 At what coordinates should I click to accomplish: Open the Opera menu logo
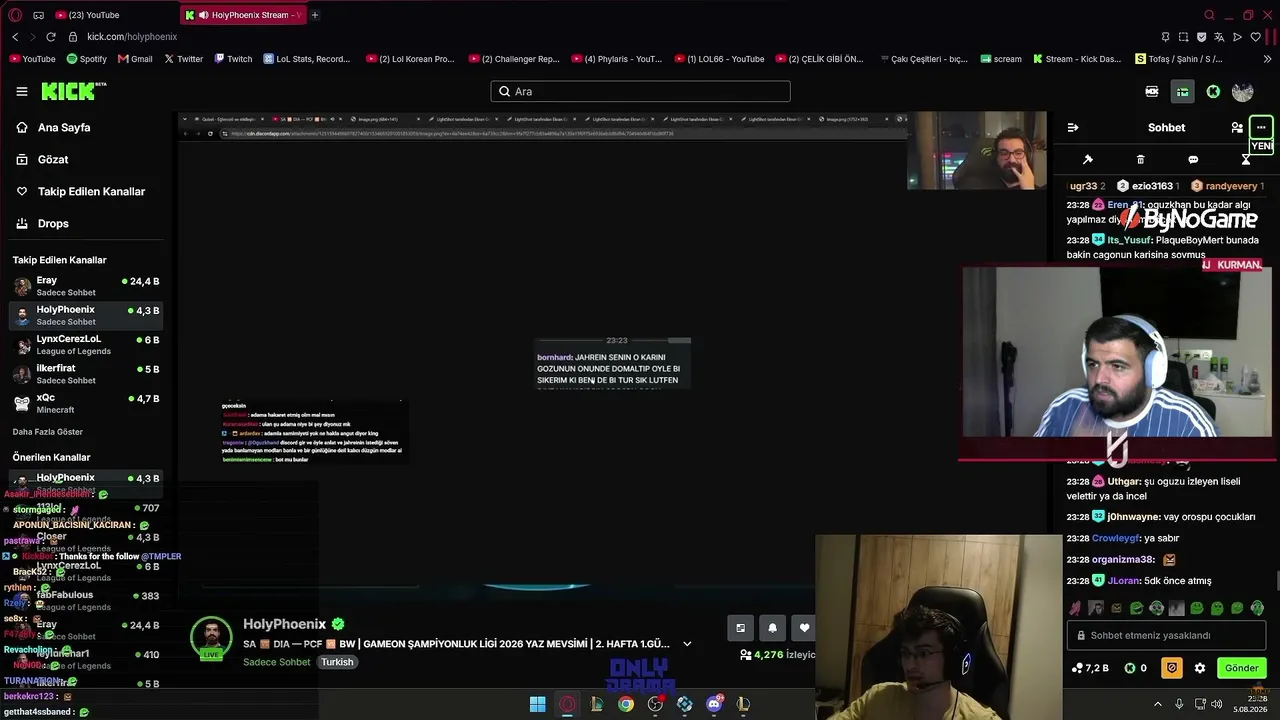pyautogui.click(x=14, y=15)
